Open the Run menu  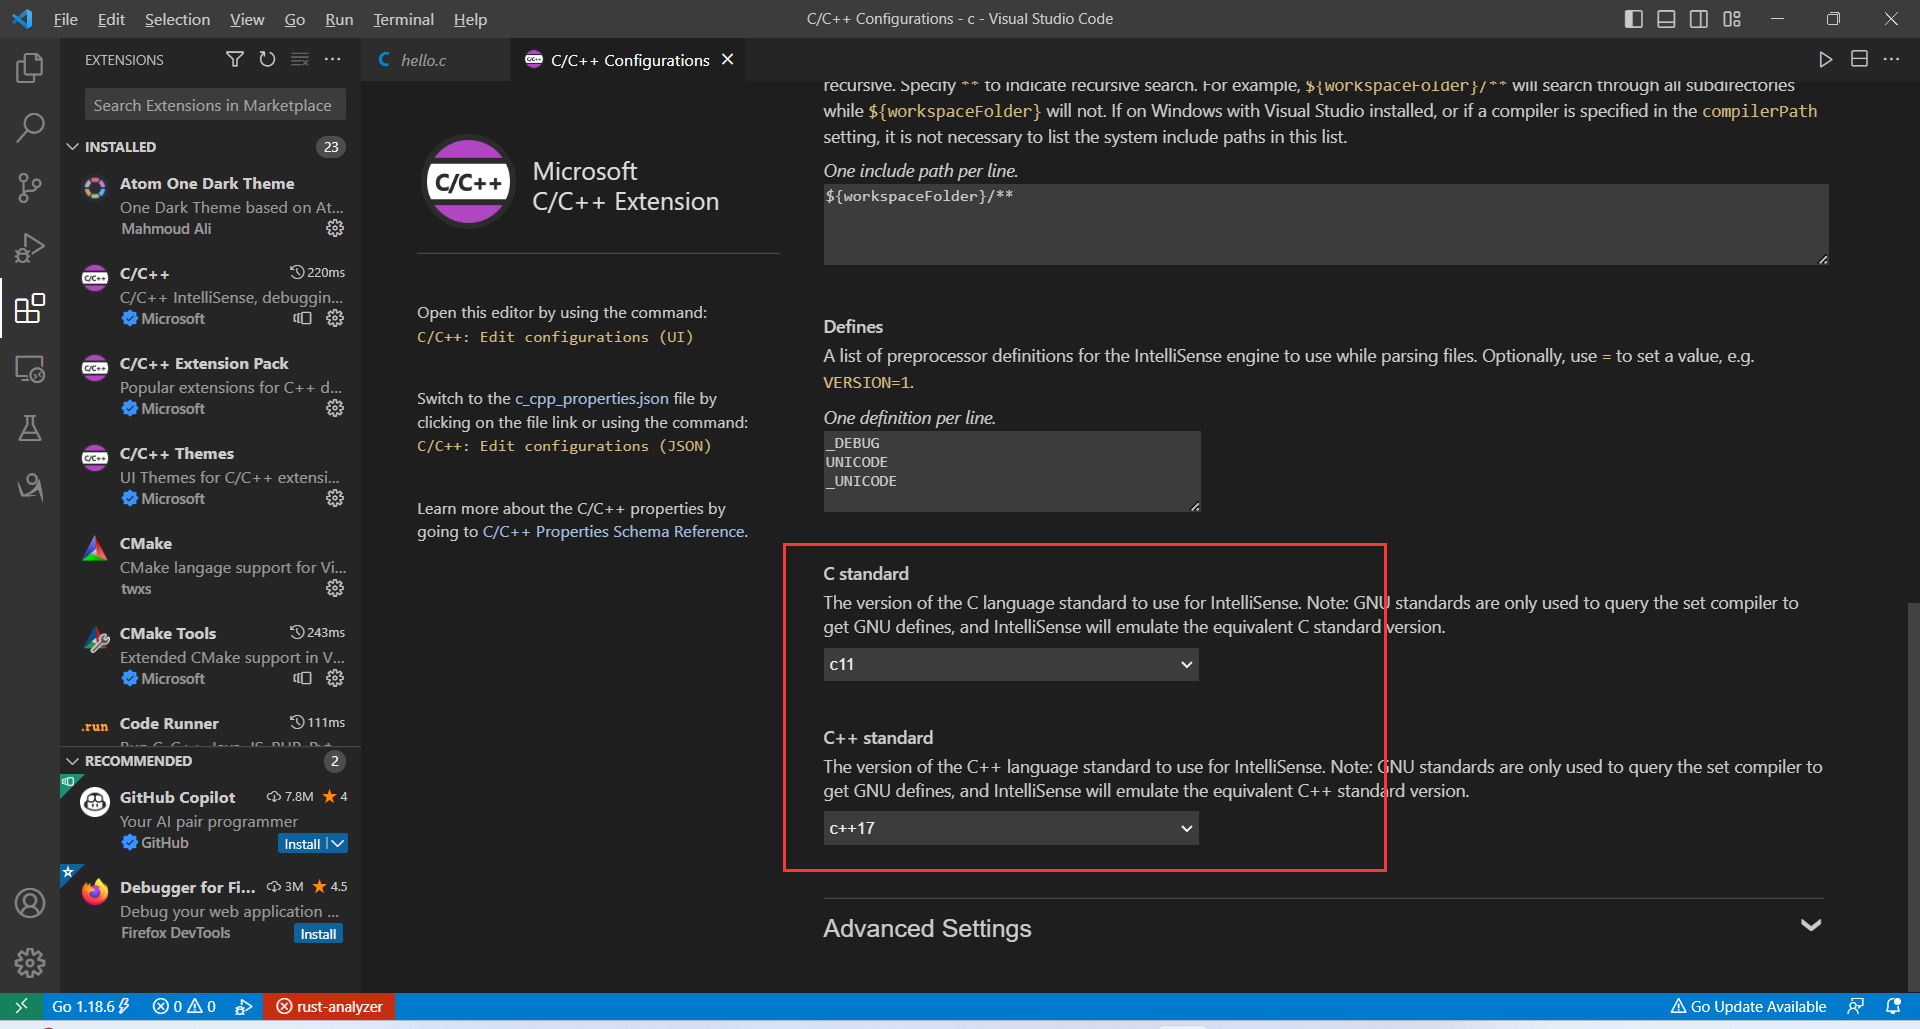pos(339,19)
